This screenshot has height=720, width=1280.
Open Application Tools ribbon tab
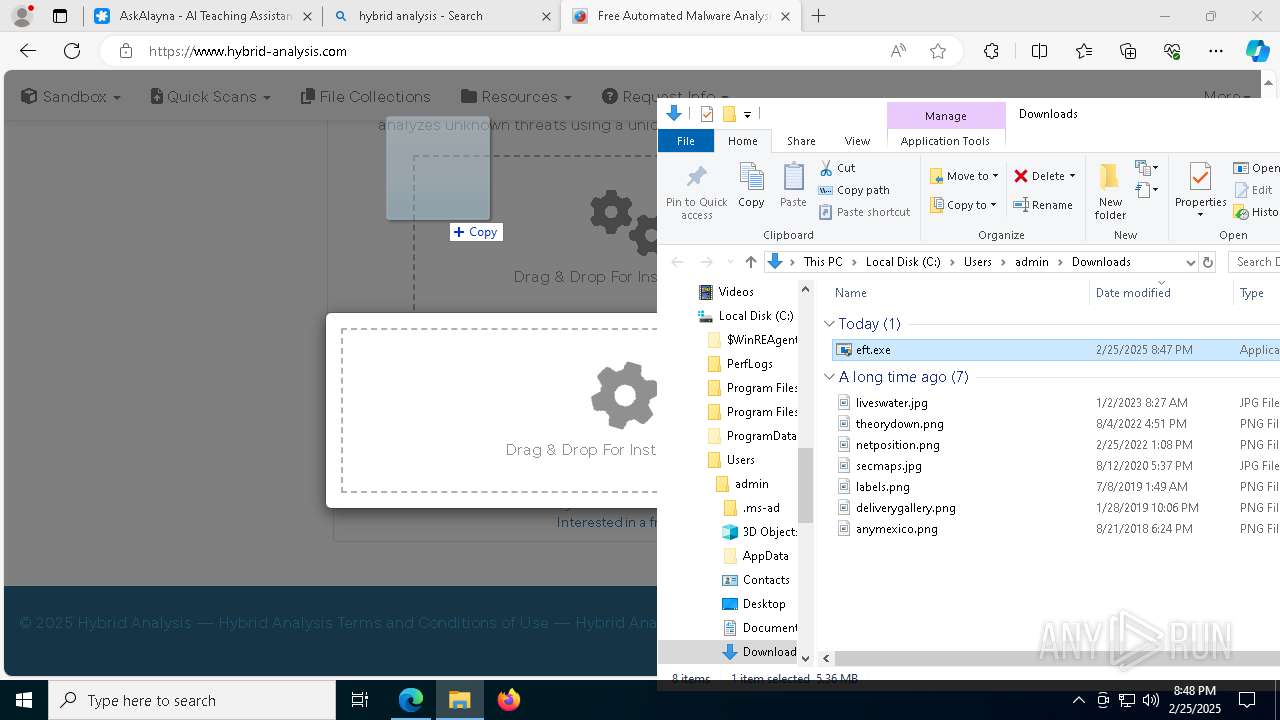tap(945, 141)
